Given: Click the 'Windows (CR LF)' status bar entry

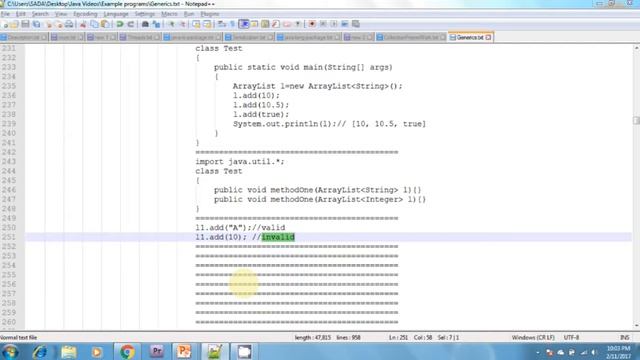Looking at the screenshot, I should pyautogui.click(x=533, y=338).
